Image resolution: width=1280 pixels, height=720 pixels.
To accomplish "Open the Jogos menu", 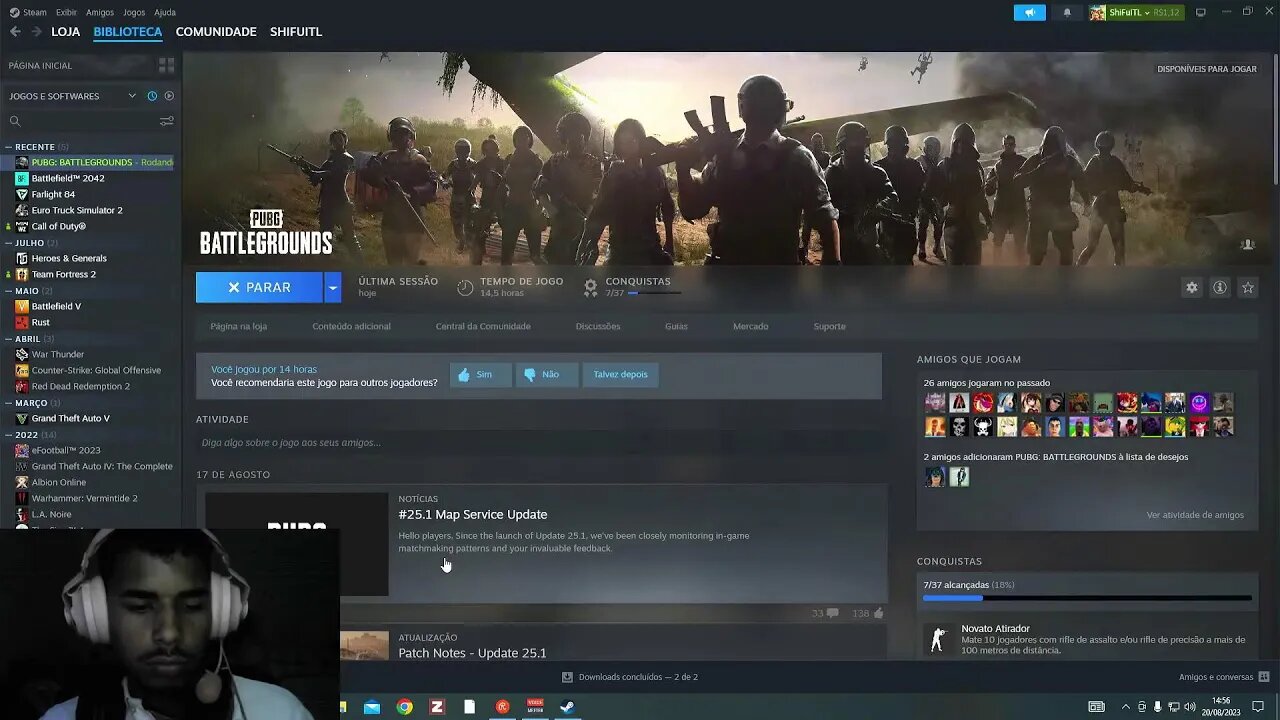I will click(x=134, y=12).
